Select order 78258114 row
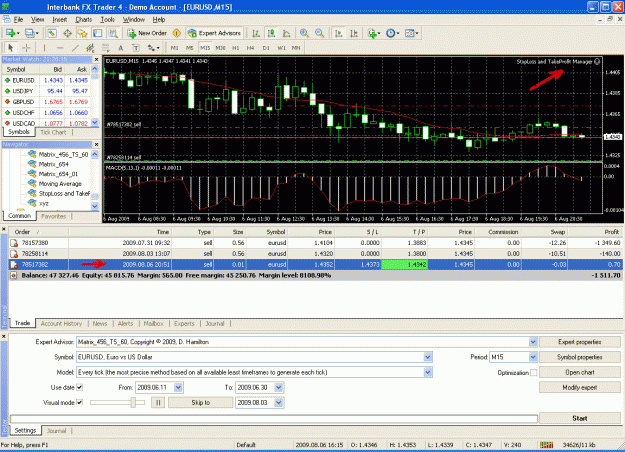Image resolution: width=625 pixels, height=452 pixels. click(315, 254)
